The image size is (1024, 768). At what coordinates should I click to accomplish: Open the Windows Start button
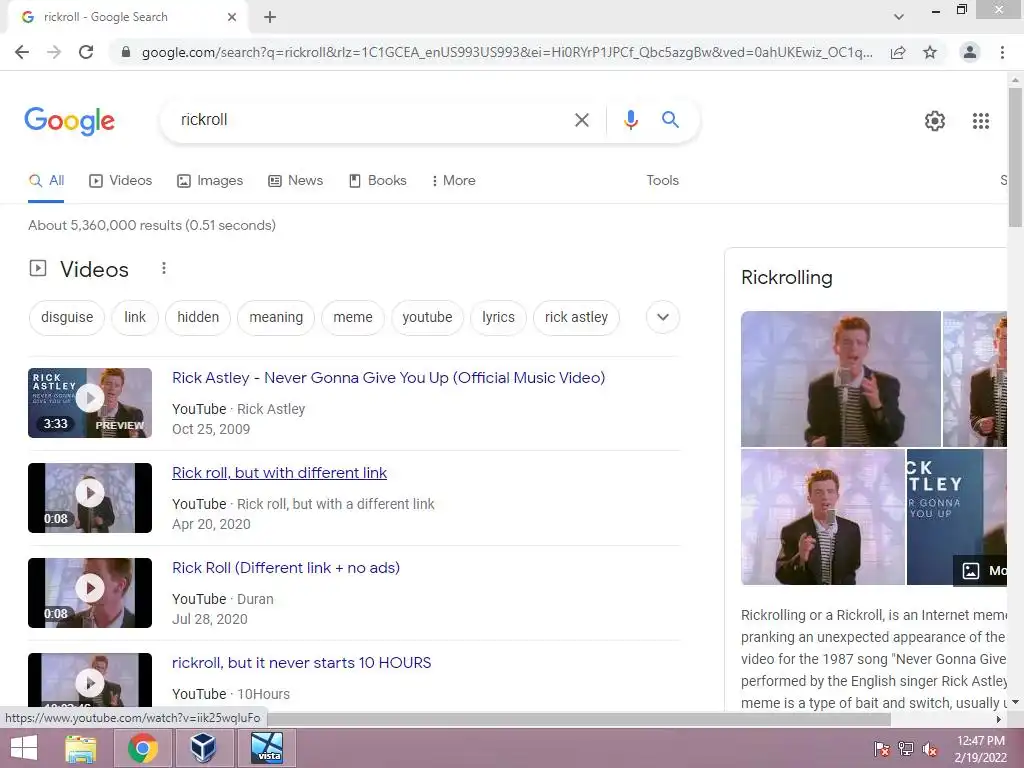tap(24, 748)
